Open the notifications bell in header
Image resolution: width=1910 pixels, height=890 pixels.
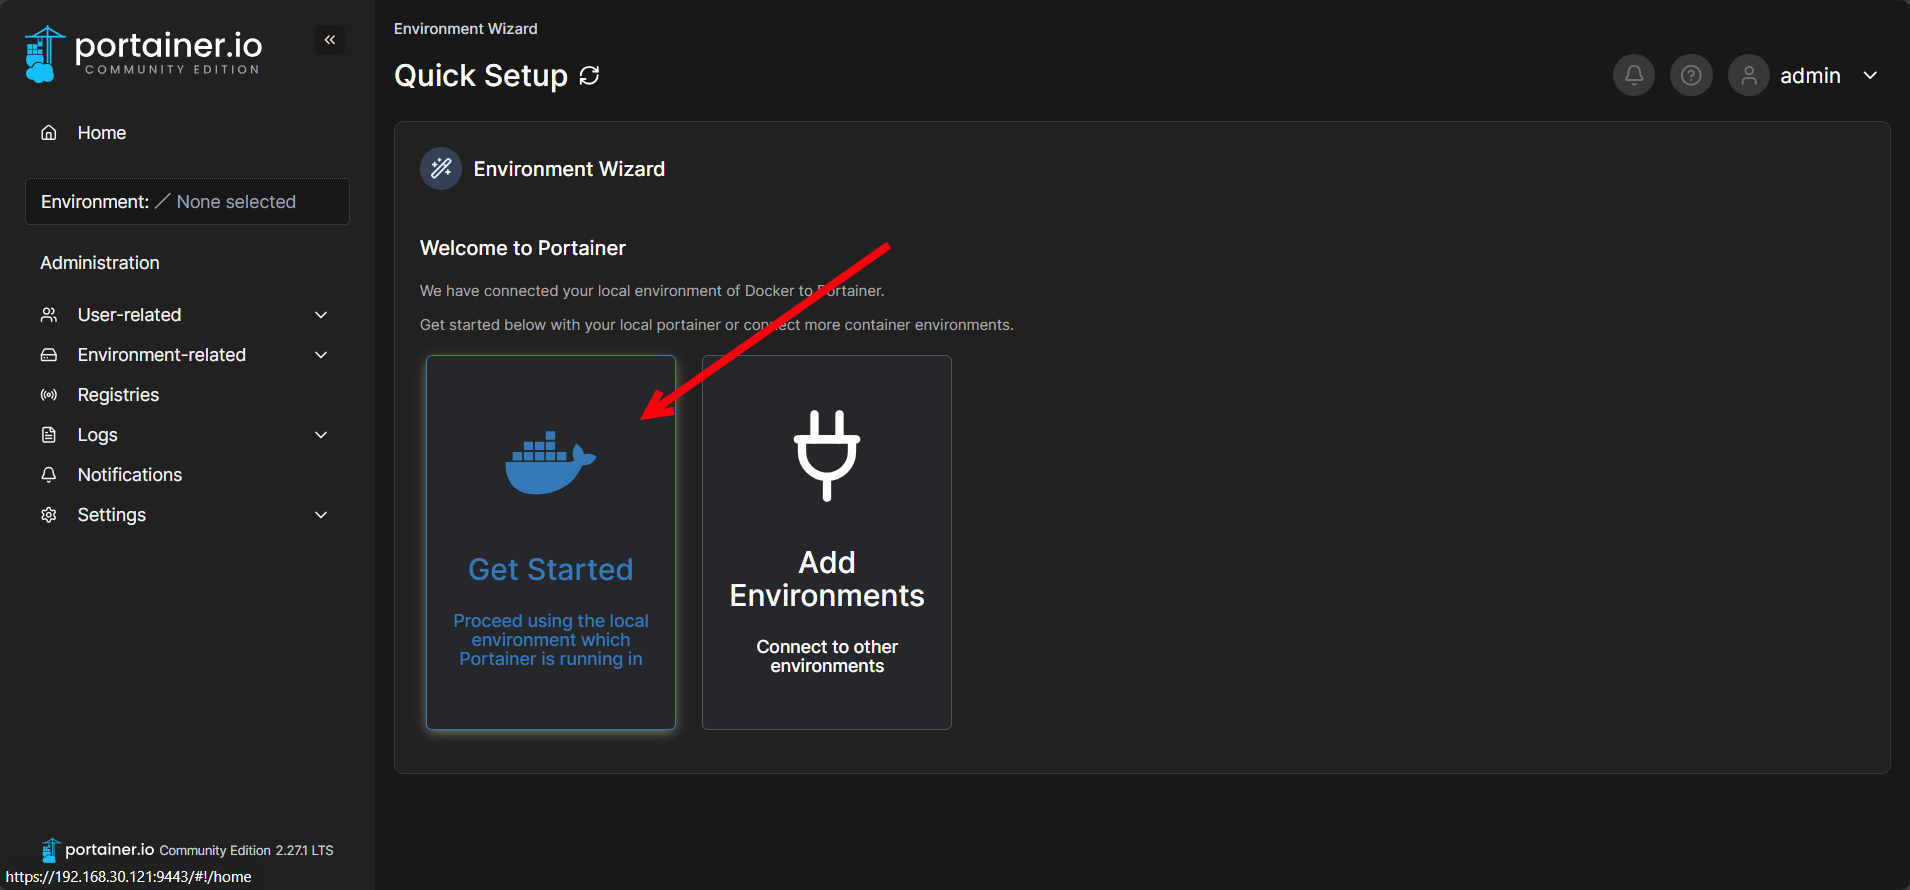[x=1634, y=75]
